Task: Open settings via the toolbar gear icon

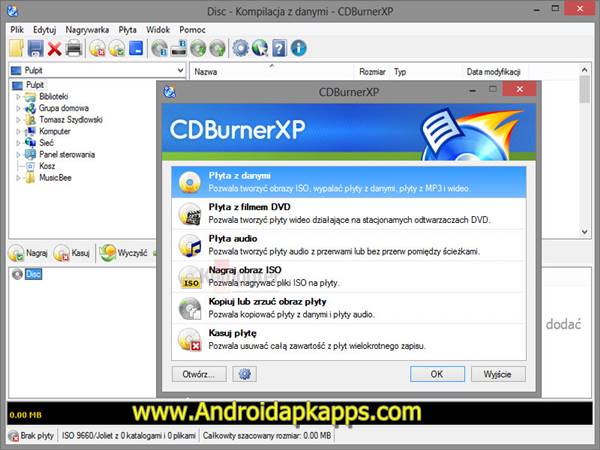Action: coord(241,48)
